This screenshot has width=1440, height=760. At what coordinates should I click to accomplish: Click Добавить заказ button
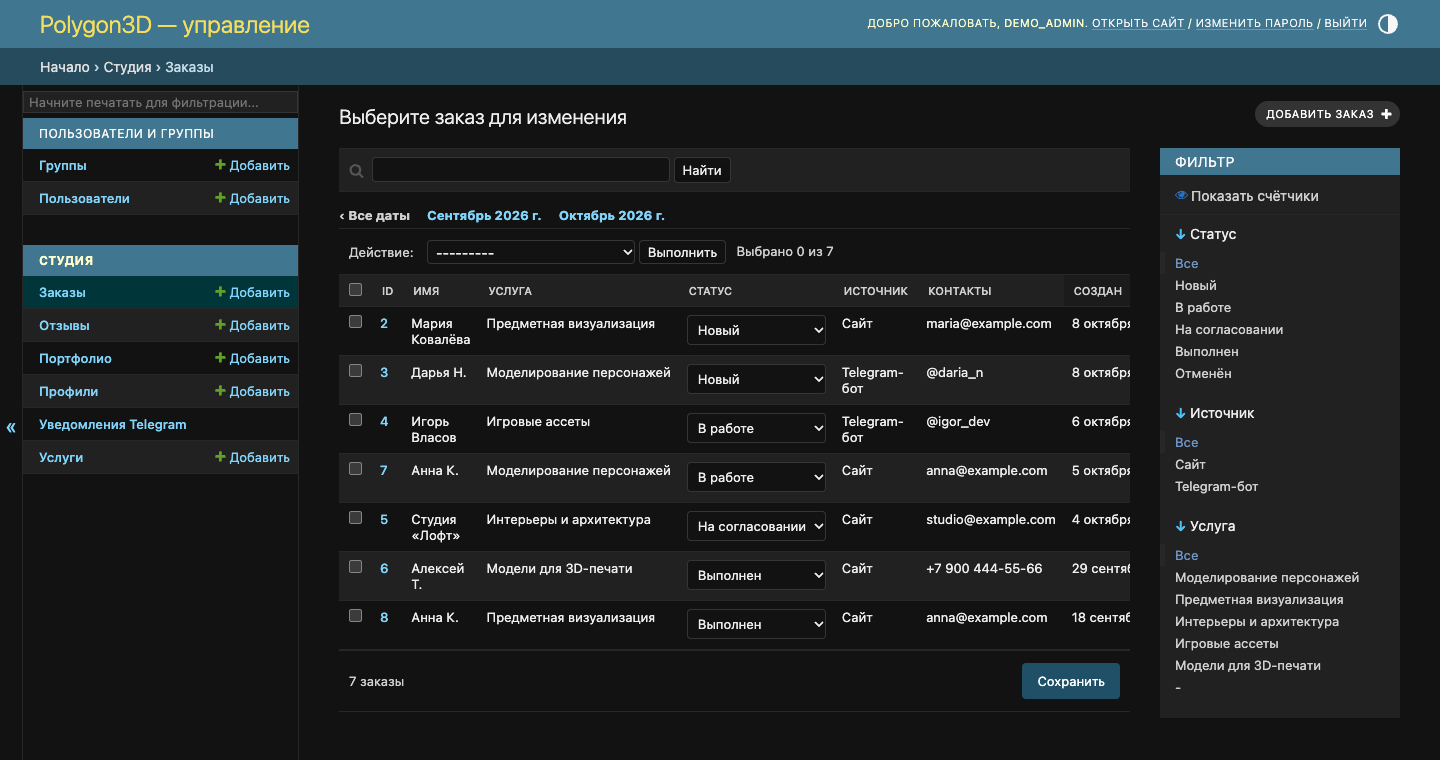coord(1327,114)
